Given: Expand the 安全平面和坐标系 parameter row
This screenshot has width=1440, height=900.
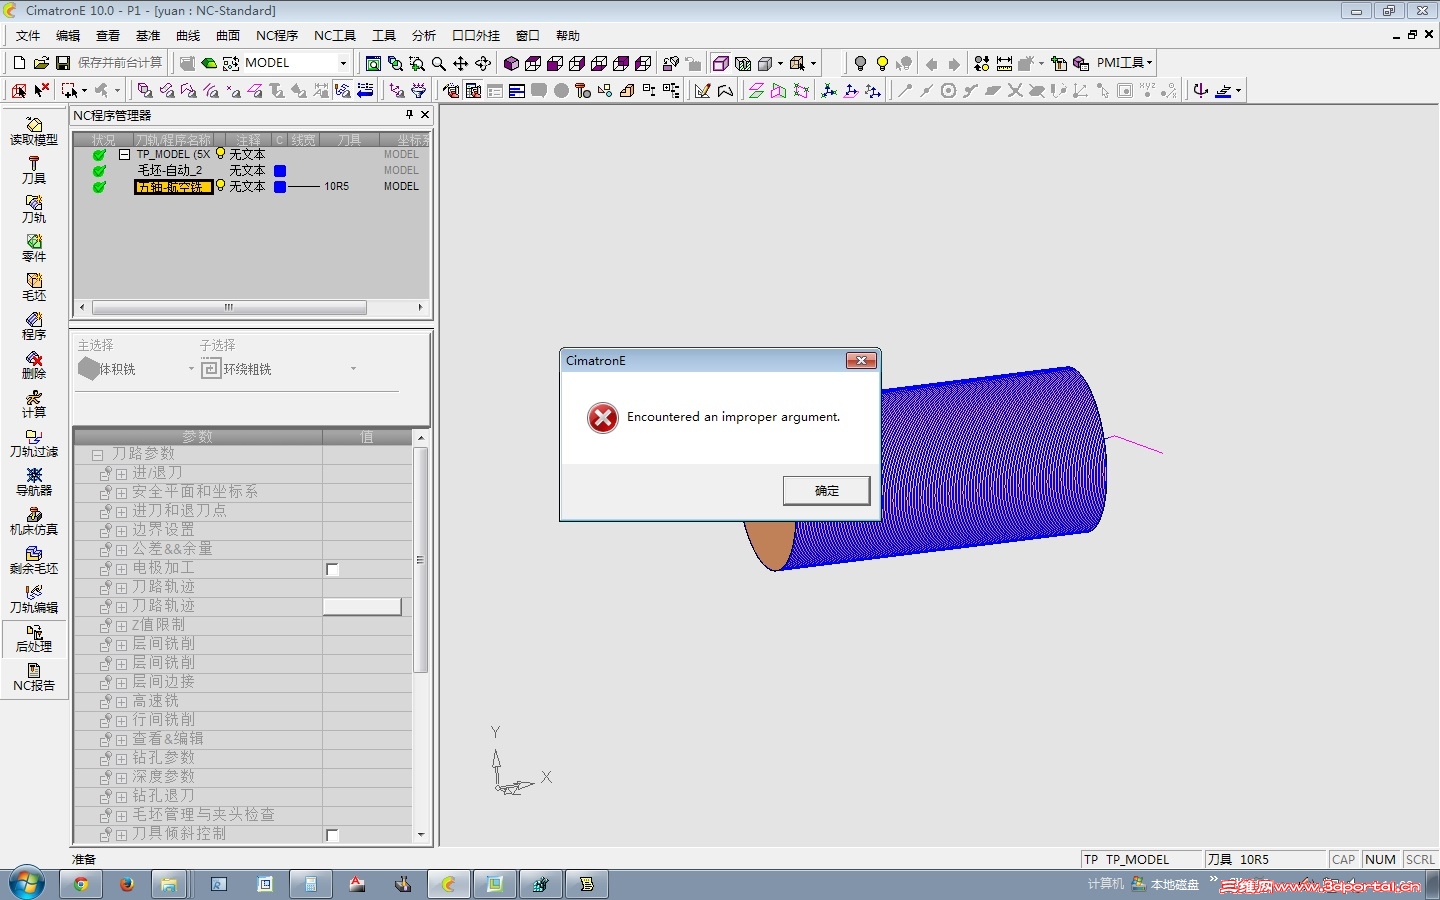Looking at the screenshot, I should [x=121, y=493].
